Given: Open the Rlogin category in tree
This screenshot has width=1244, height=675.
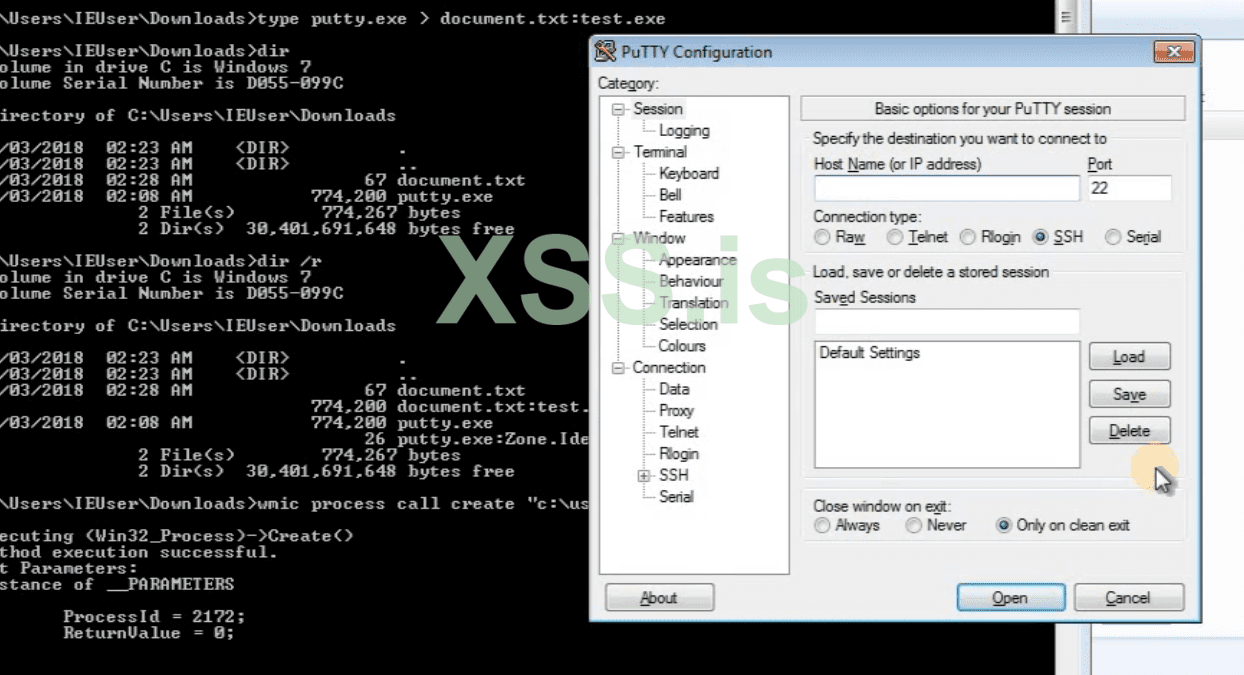Looking at the screenshot, I should coord(679,454).
